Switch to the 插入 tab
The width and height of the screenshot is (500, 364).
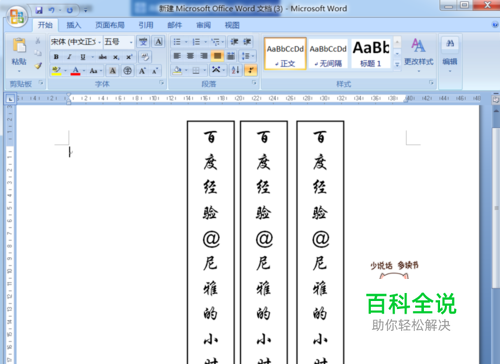coord(74,25)
